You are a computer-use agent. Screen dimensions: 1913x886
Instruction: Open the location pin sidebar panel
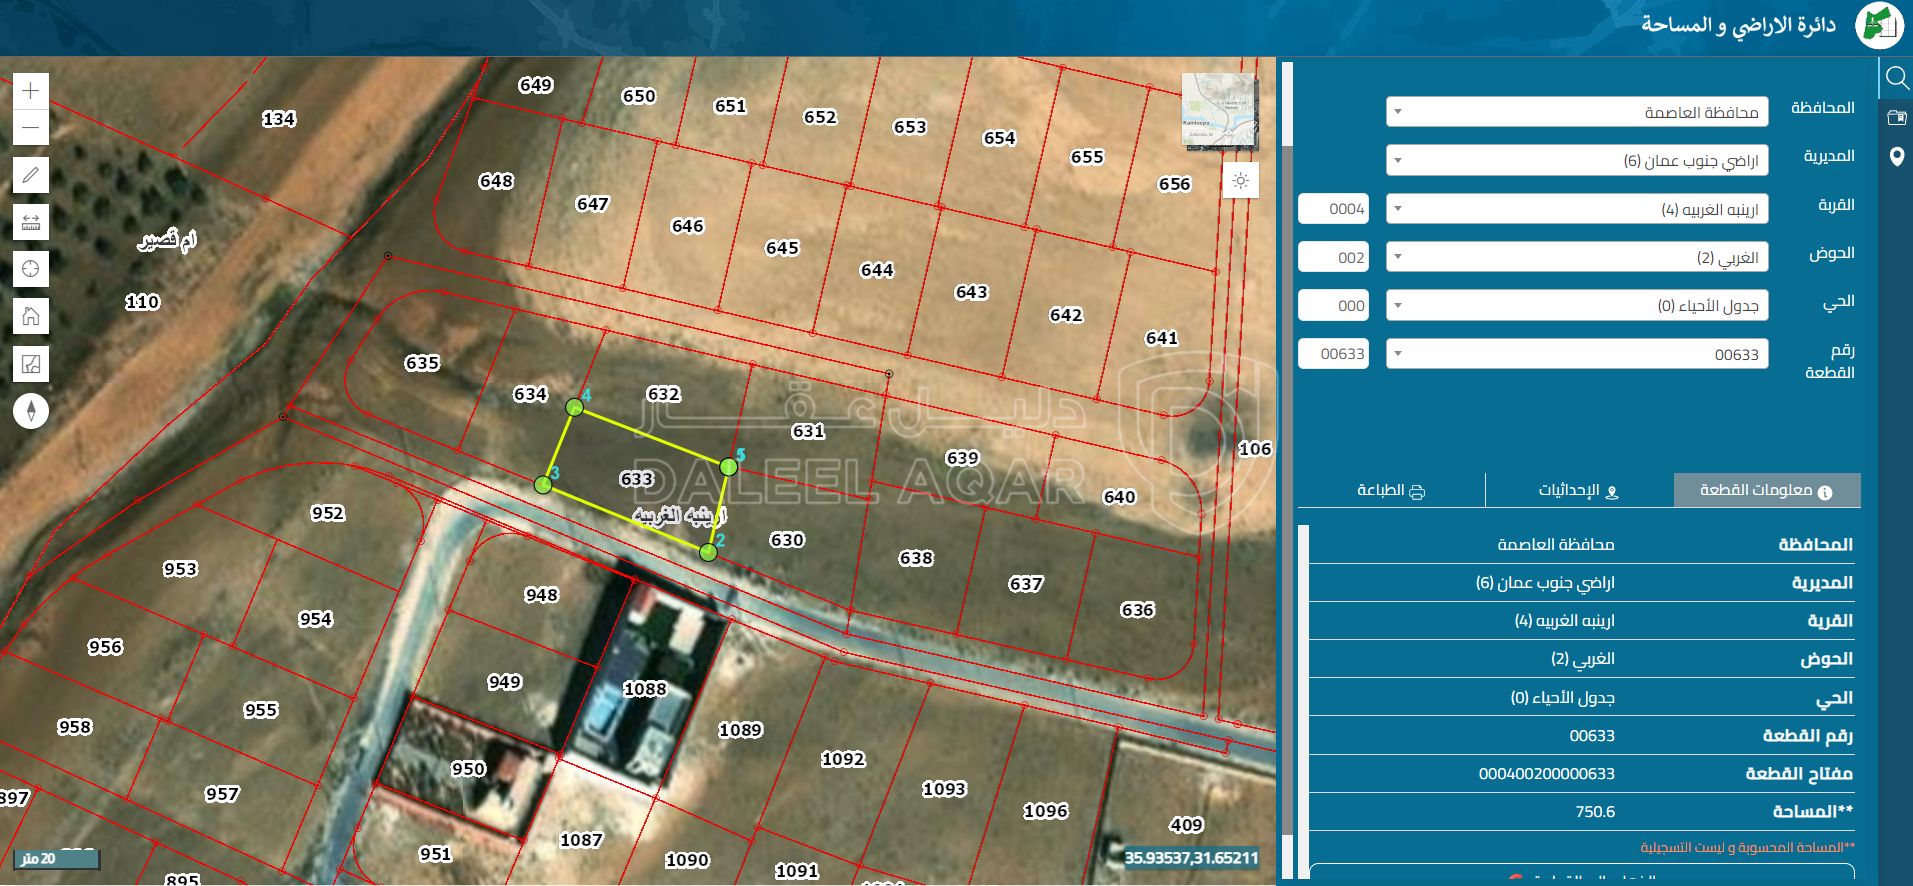[1896, 157]
